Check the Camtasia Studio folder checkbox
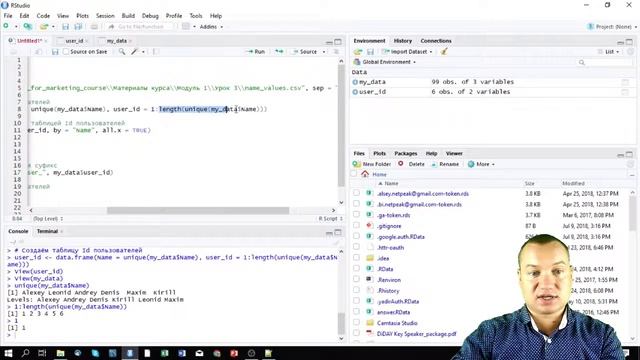This screenshot has height=360, width=640. pyautogui.click(x=356, y=322)
